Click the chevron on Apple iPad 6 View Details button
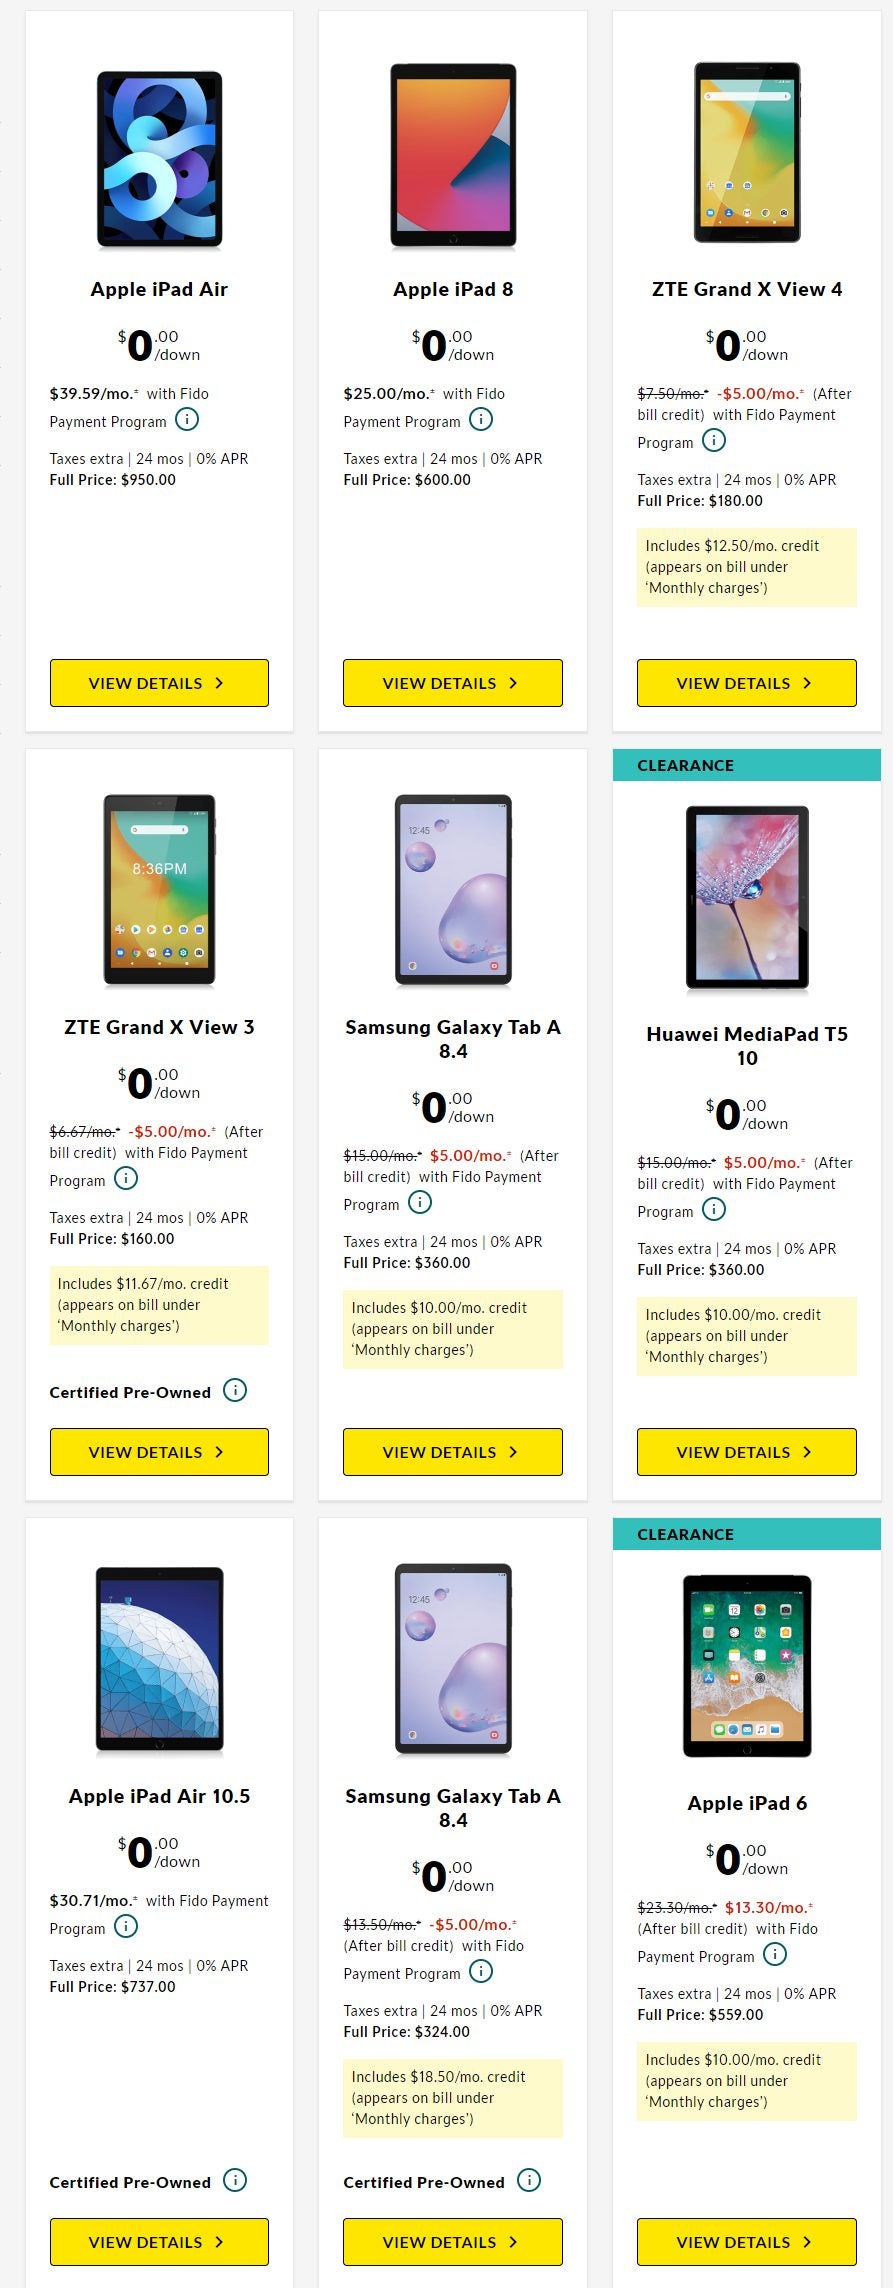The height and width of the screenshot is (2288, 893). (x=807, y=2242)
